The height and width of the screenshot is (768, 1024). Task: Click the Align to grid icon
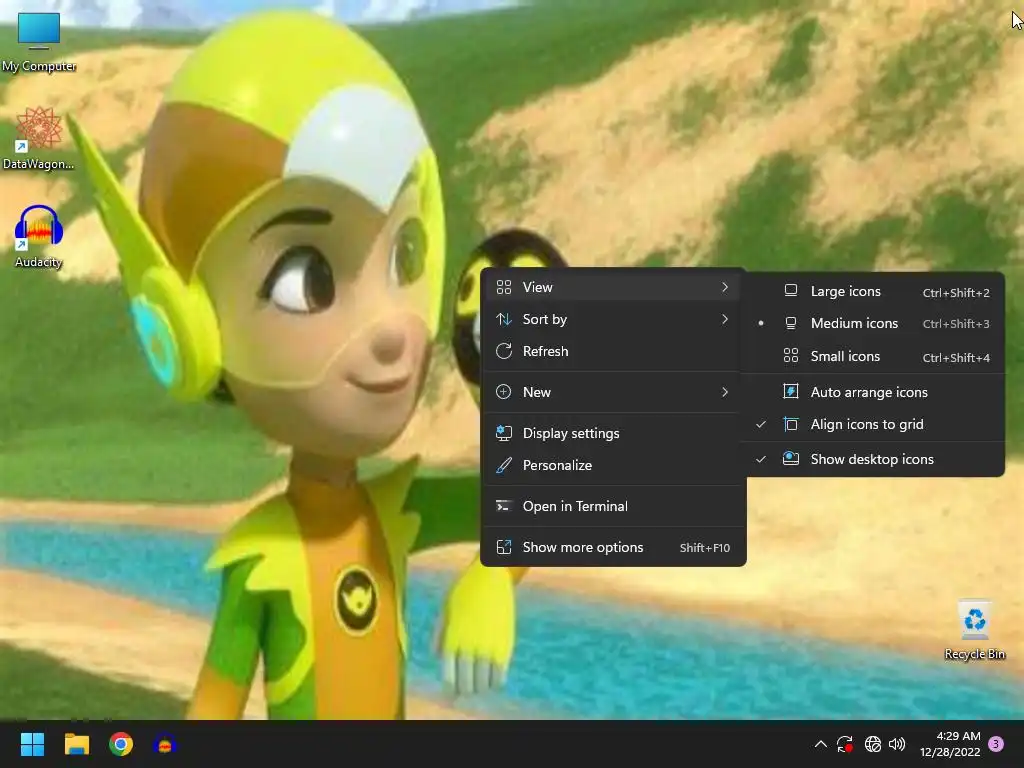(x=791, y=424)
